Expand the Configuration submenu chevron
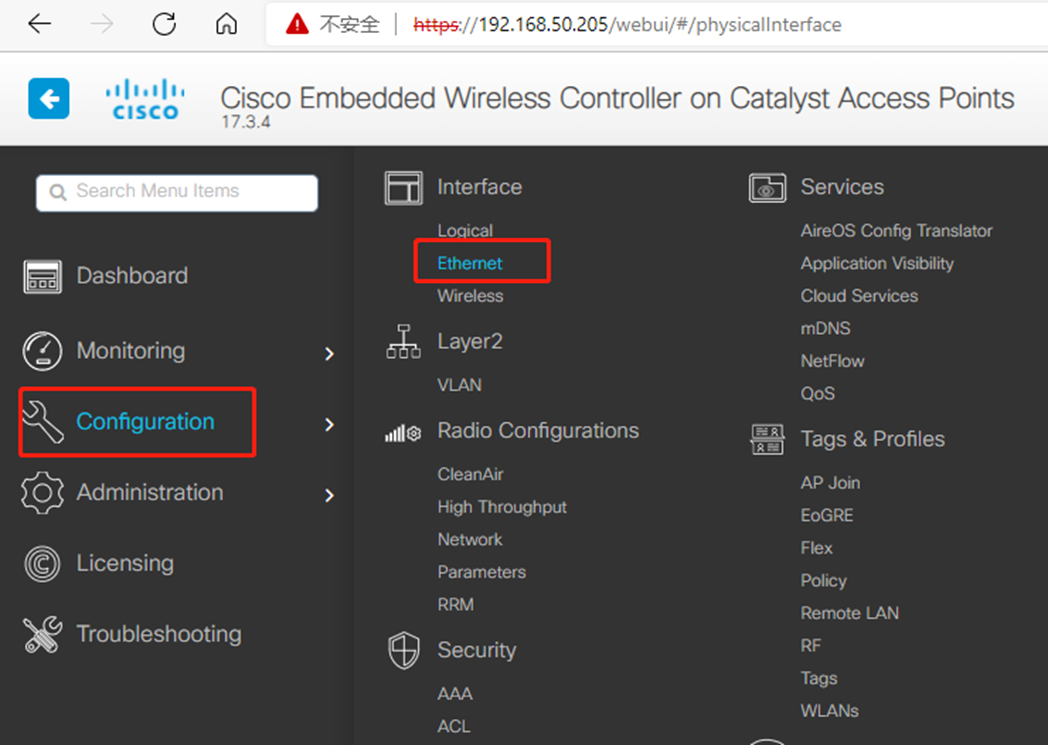 click(329, 424)
